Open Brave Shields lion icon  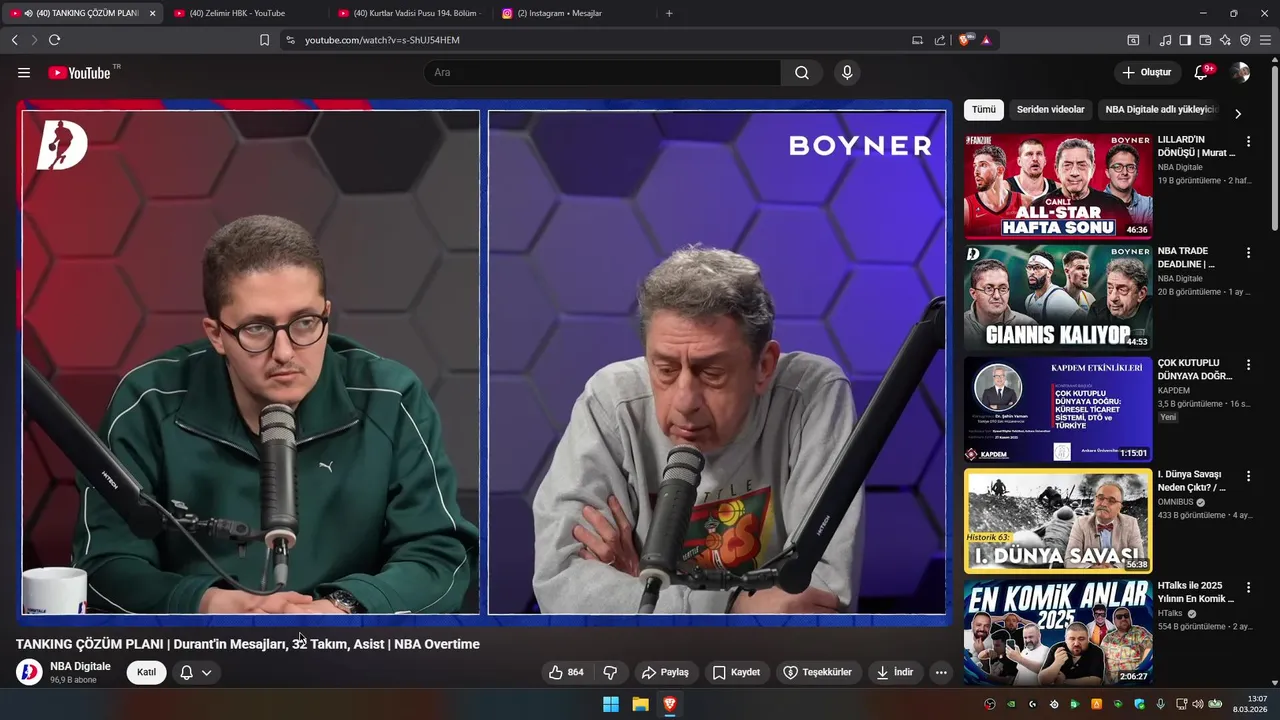coord(965,40)
